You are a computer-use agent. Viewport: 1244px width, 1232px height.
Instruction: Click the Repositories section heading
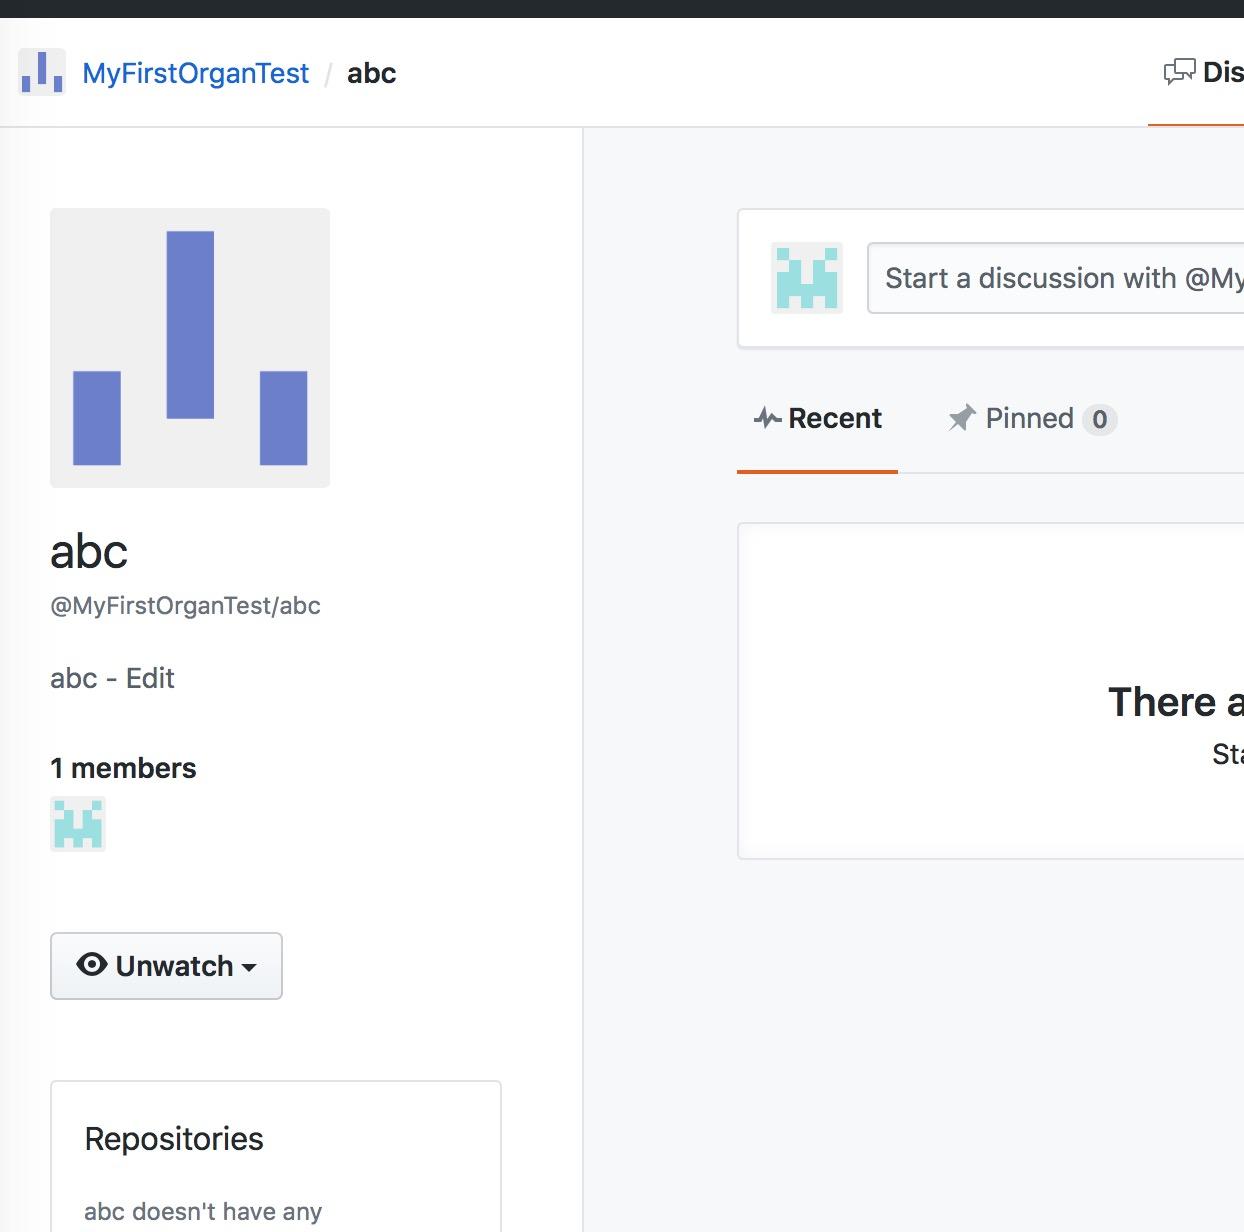[x=173, y=1138]
